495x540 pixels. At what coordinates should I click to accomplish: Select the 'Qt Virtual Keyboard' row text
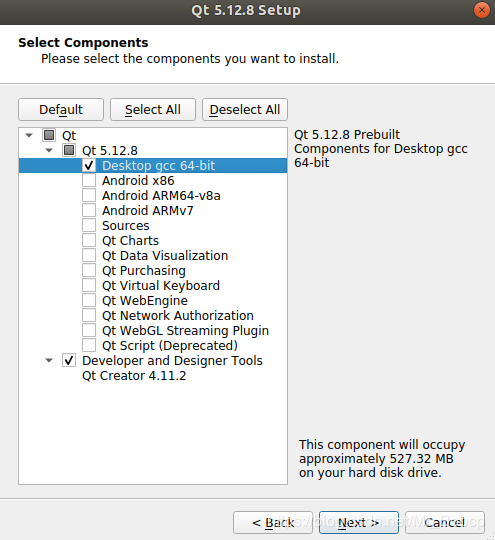point(161,285)
